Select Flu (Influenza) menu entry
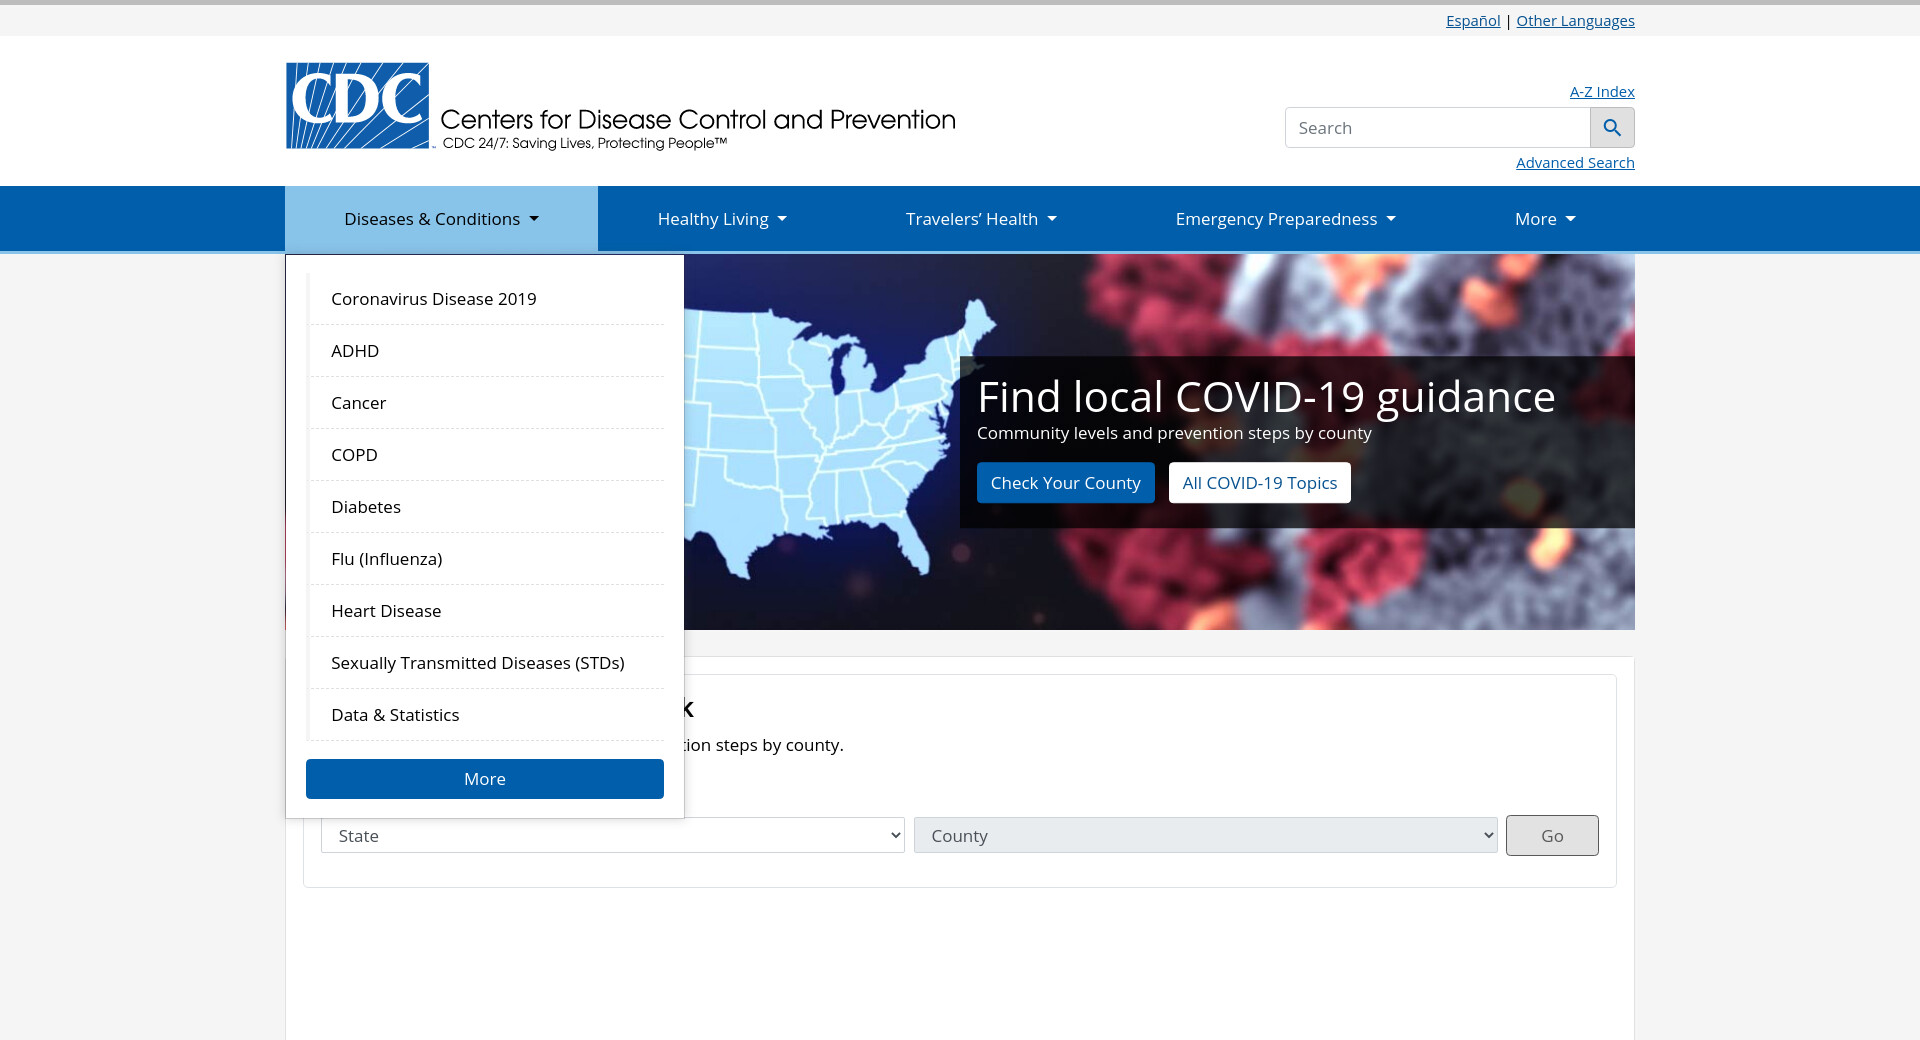Screen dimensions: 1920x1040 point(386,559)
